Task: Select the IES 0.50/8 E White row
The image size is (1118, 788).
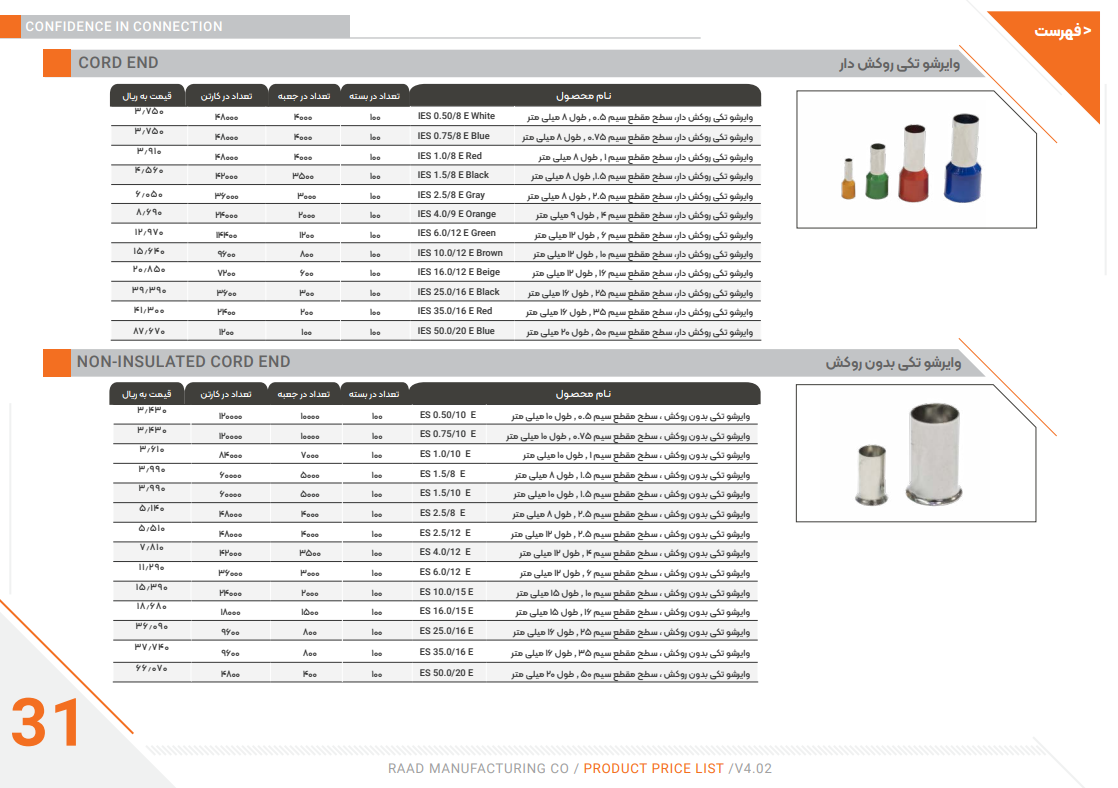Action: pos(456,117)
